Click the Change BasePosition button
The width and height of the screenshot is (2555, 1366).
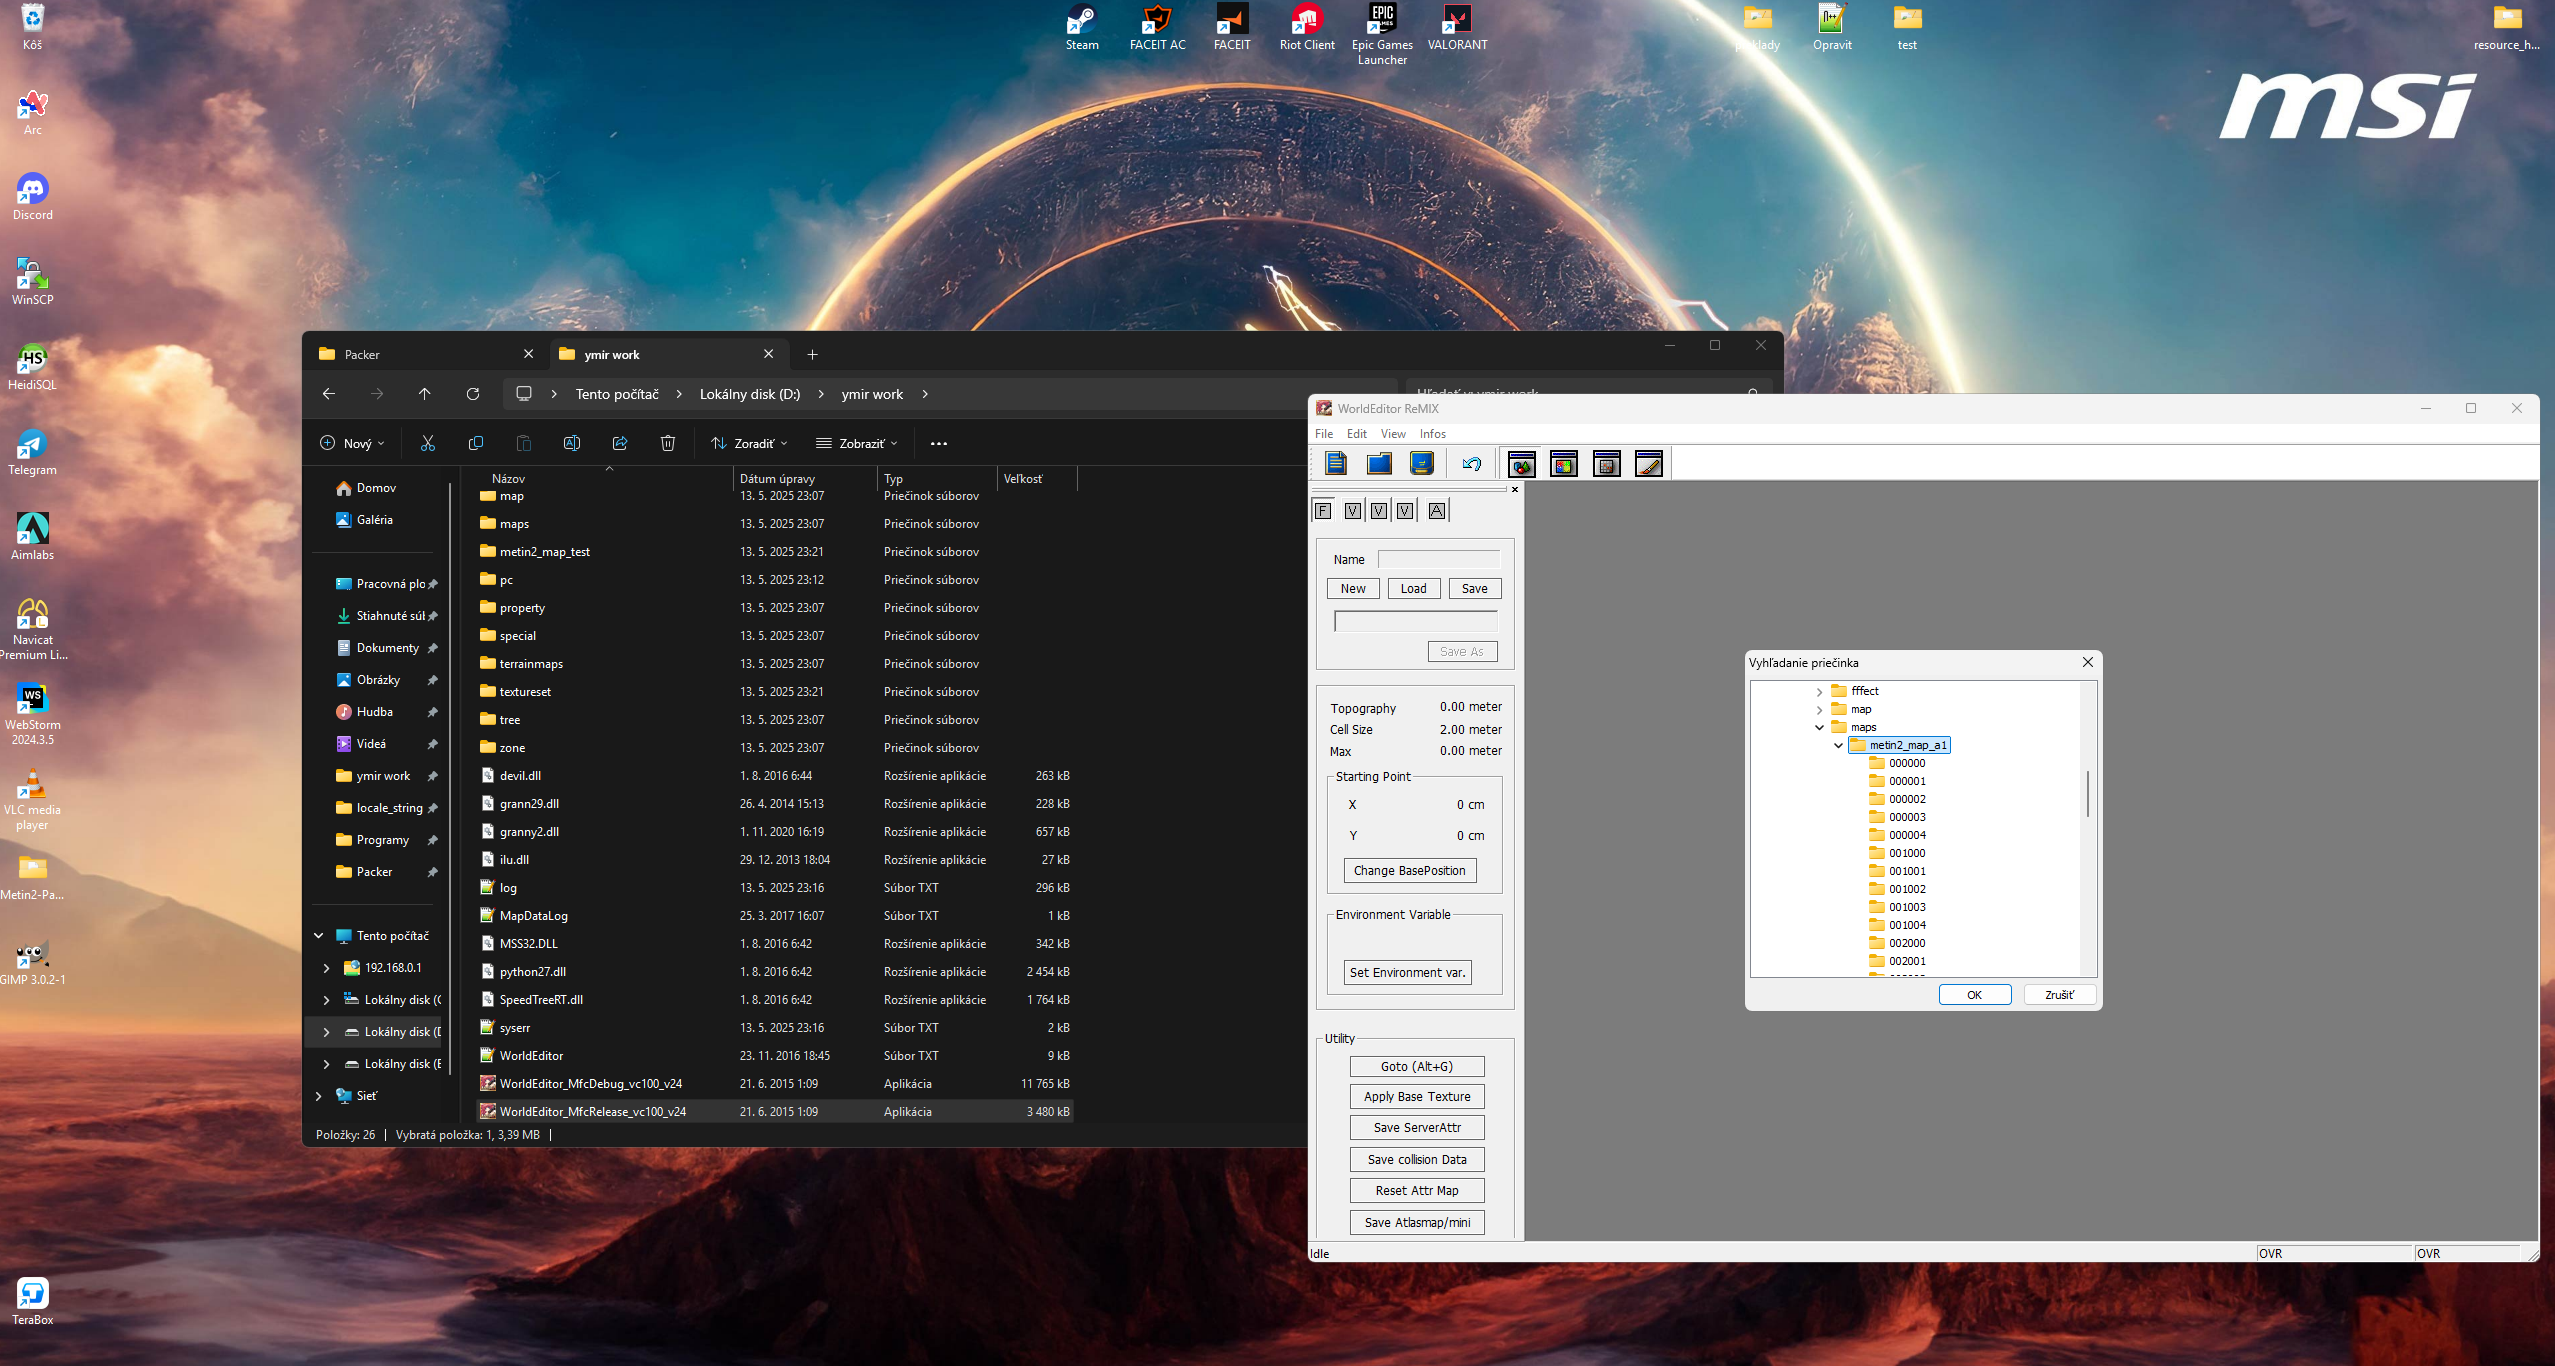click(x=1409, y=871)
